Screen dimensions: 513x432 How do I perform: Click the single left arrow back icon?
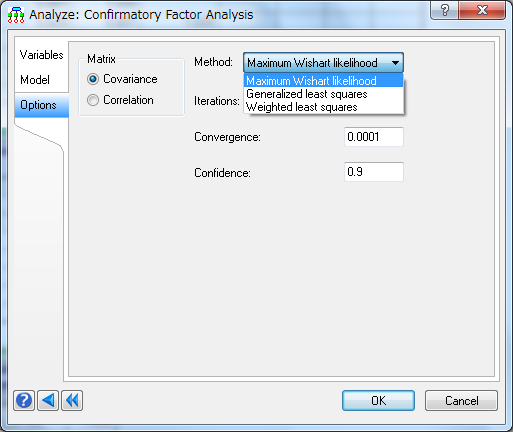click(x=48, y=400)
